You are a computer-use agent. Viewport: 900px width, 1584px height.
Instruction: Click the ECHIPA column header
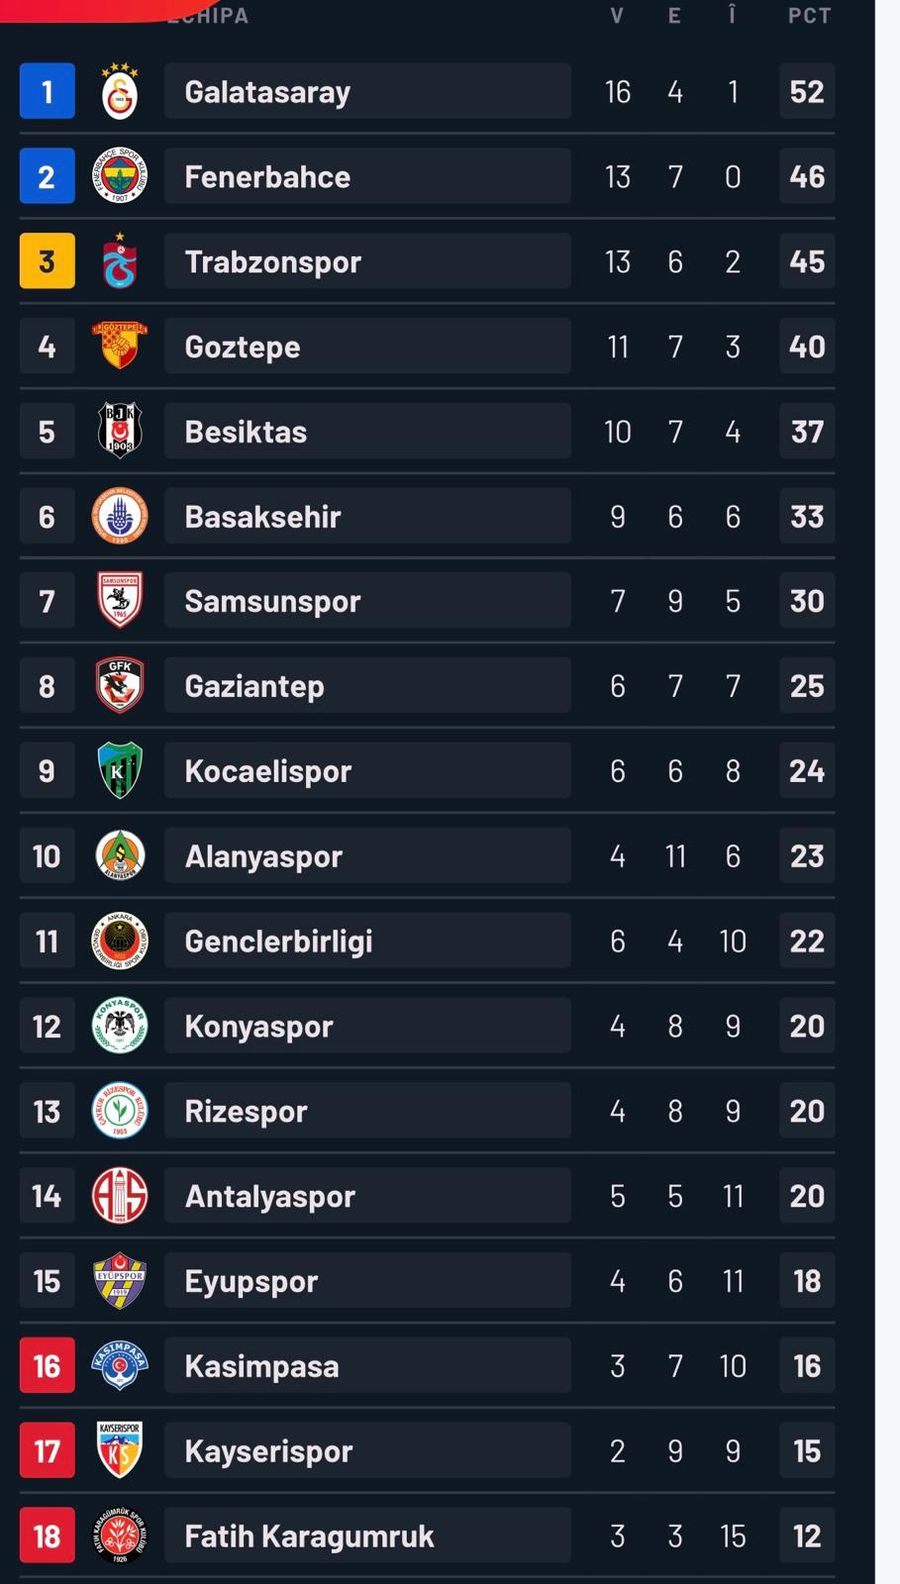coord(212,14)
